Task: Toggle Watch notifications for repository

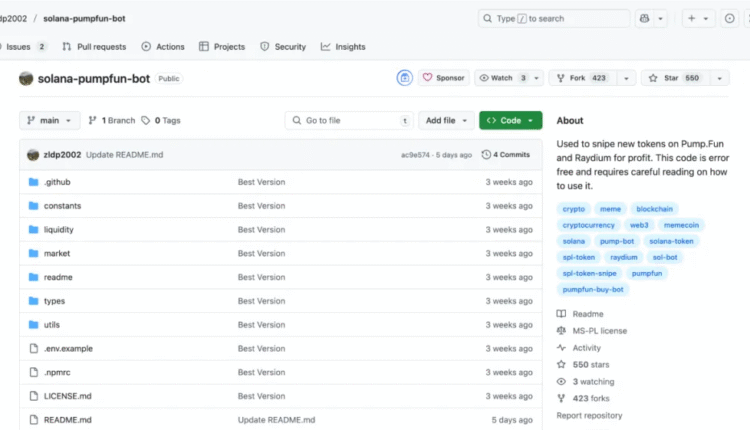Action: click(502, 78)
